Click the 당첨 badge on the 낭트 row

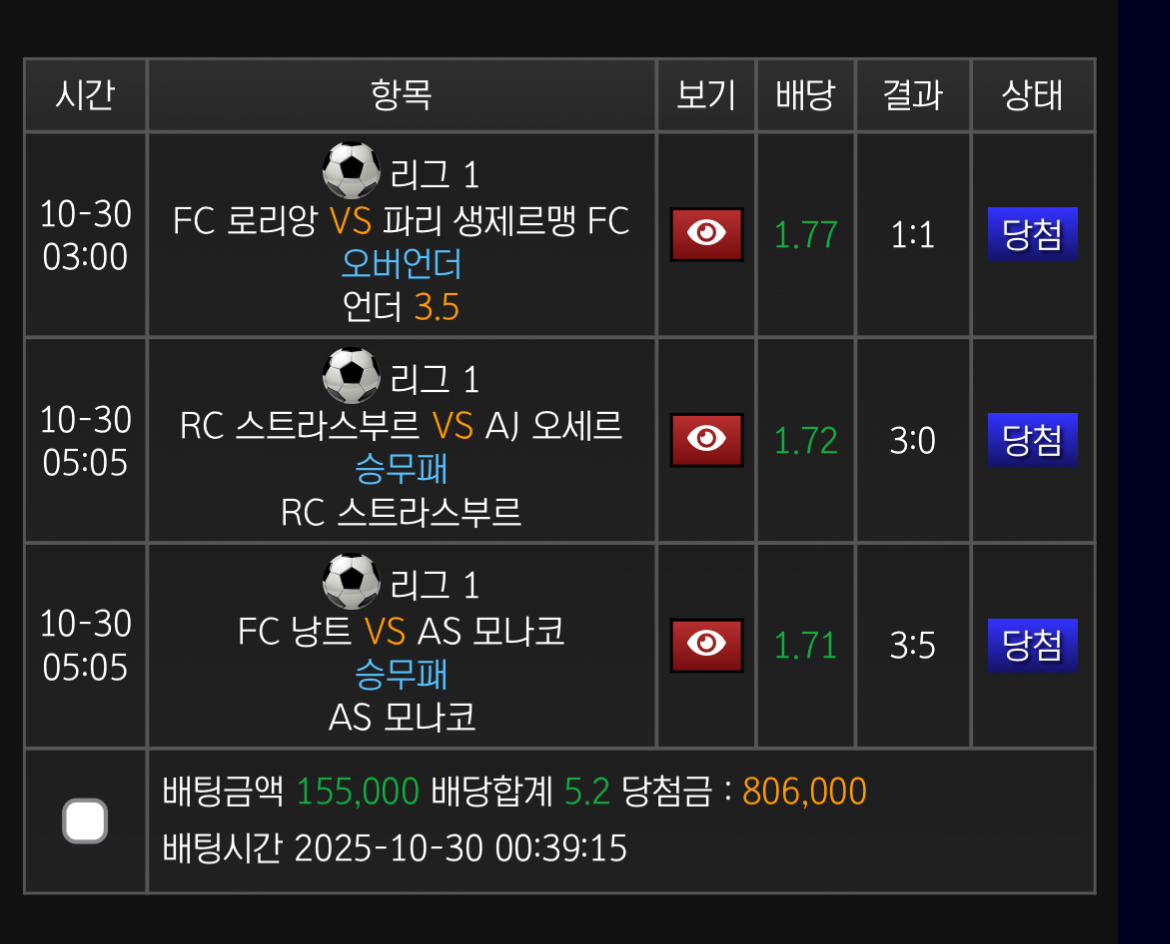[x=1032, y=646]
